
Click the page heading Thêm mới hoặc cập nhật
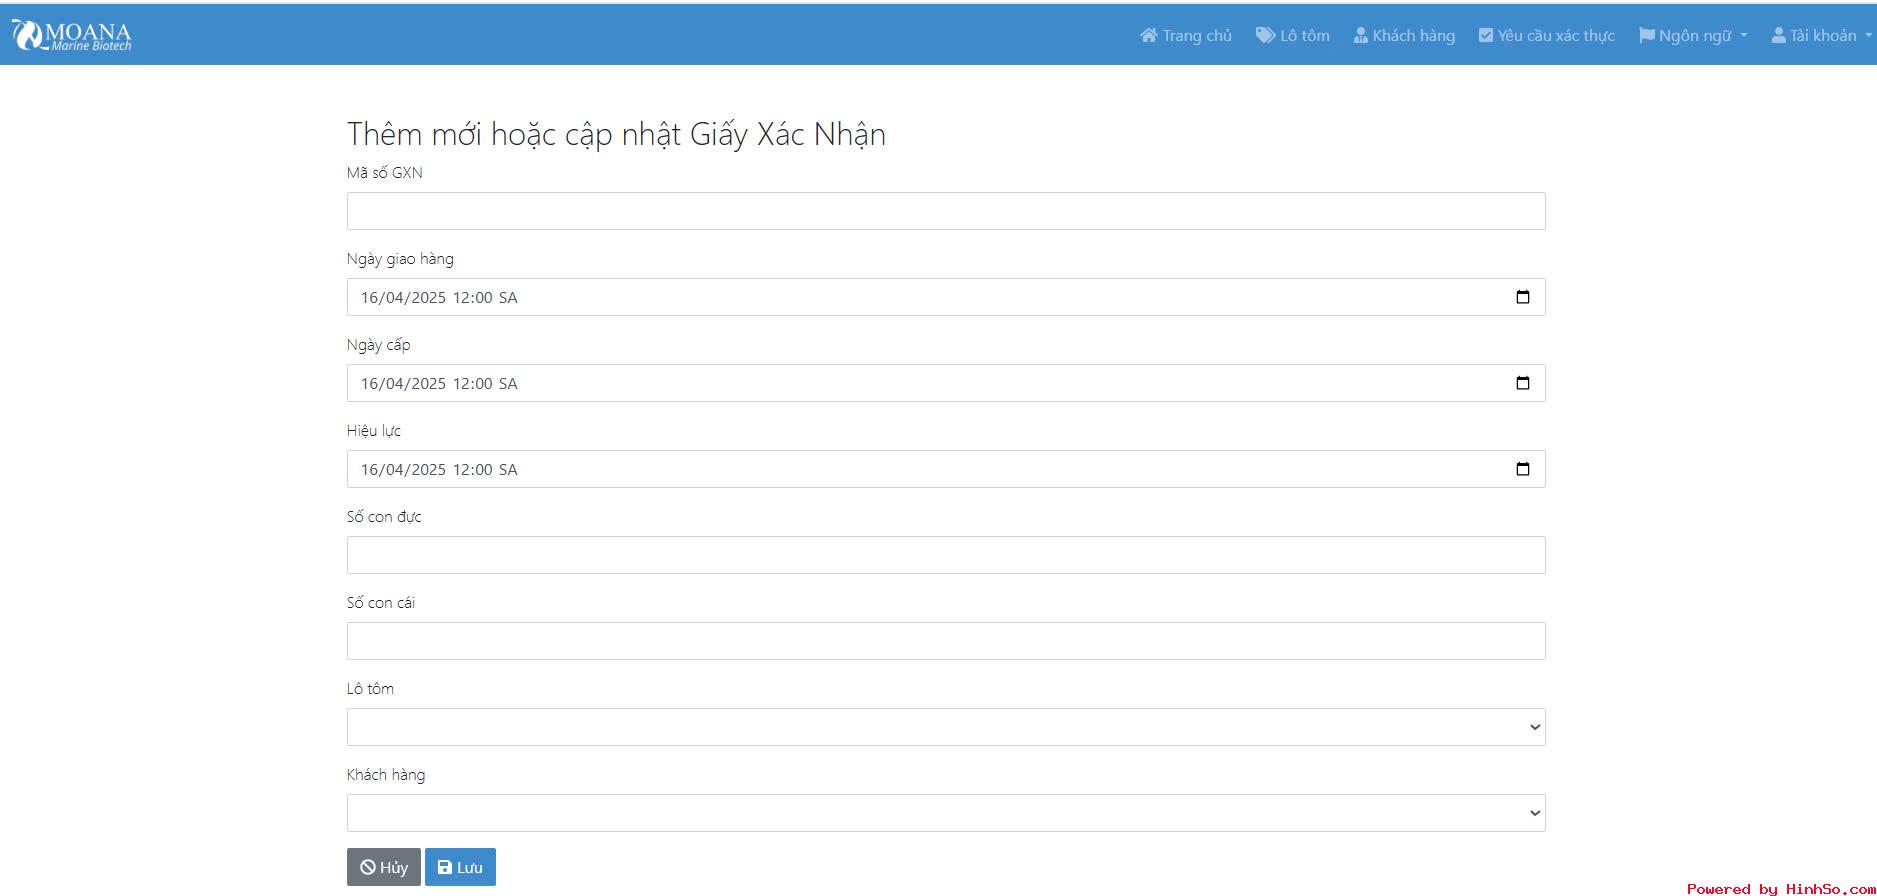pyautogui.click(x=616, y=134)
